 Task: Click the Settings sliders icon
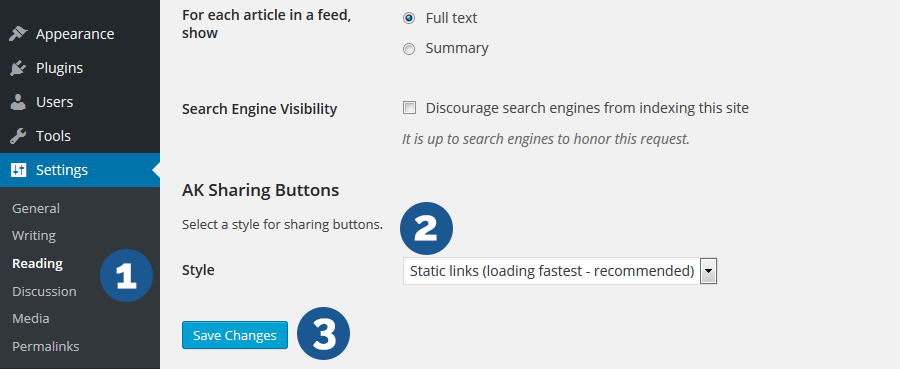(x=18, y=170)
